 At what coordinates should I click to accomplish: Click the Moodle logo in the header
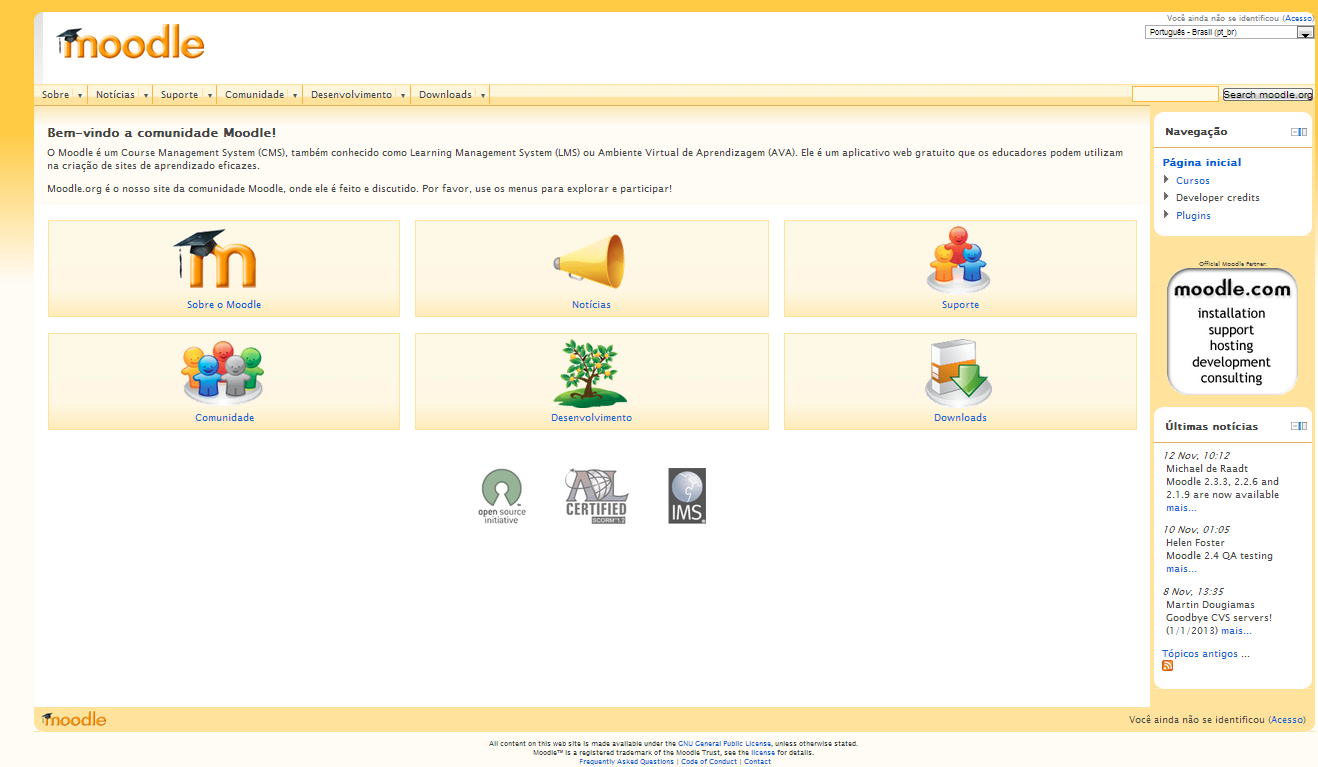(130, 43)
